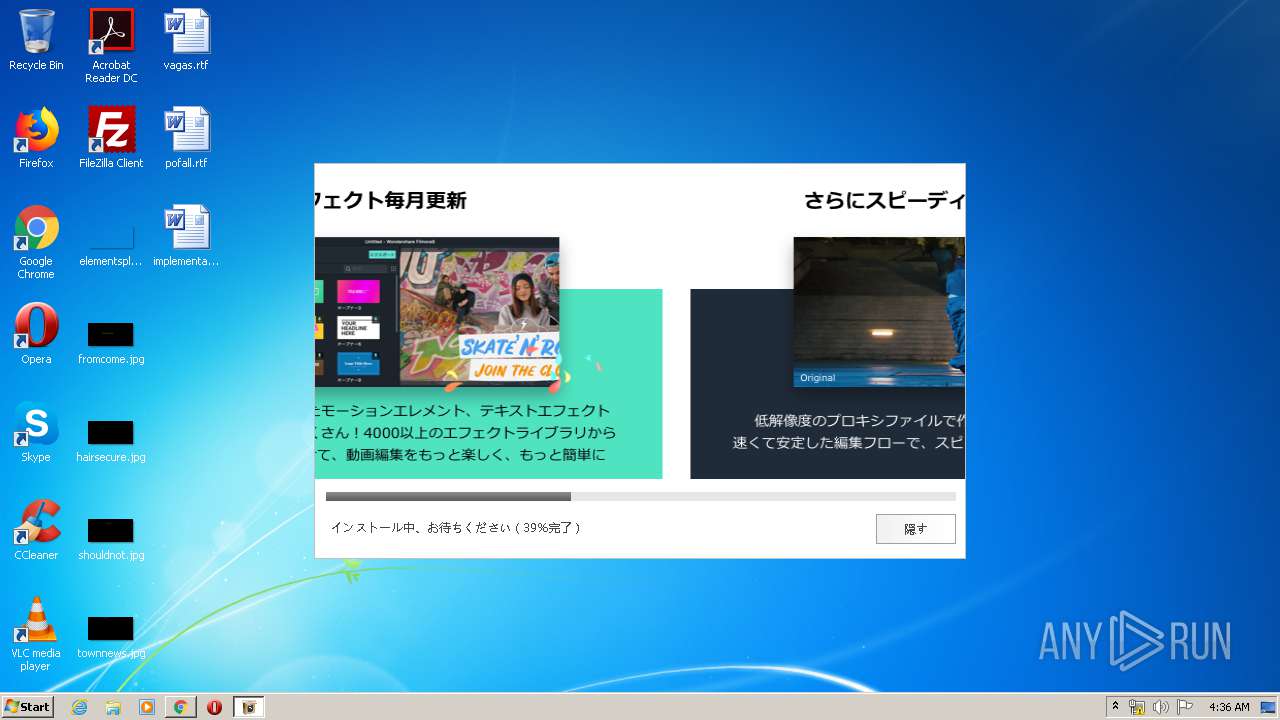Open the Windows Start menu

point(27,707)
